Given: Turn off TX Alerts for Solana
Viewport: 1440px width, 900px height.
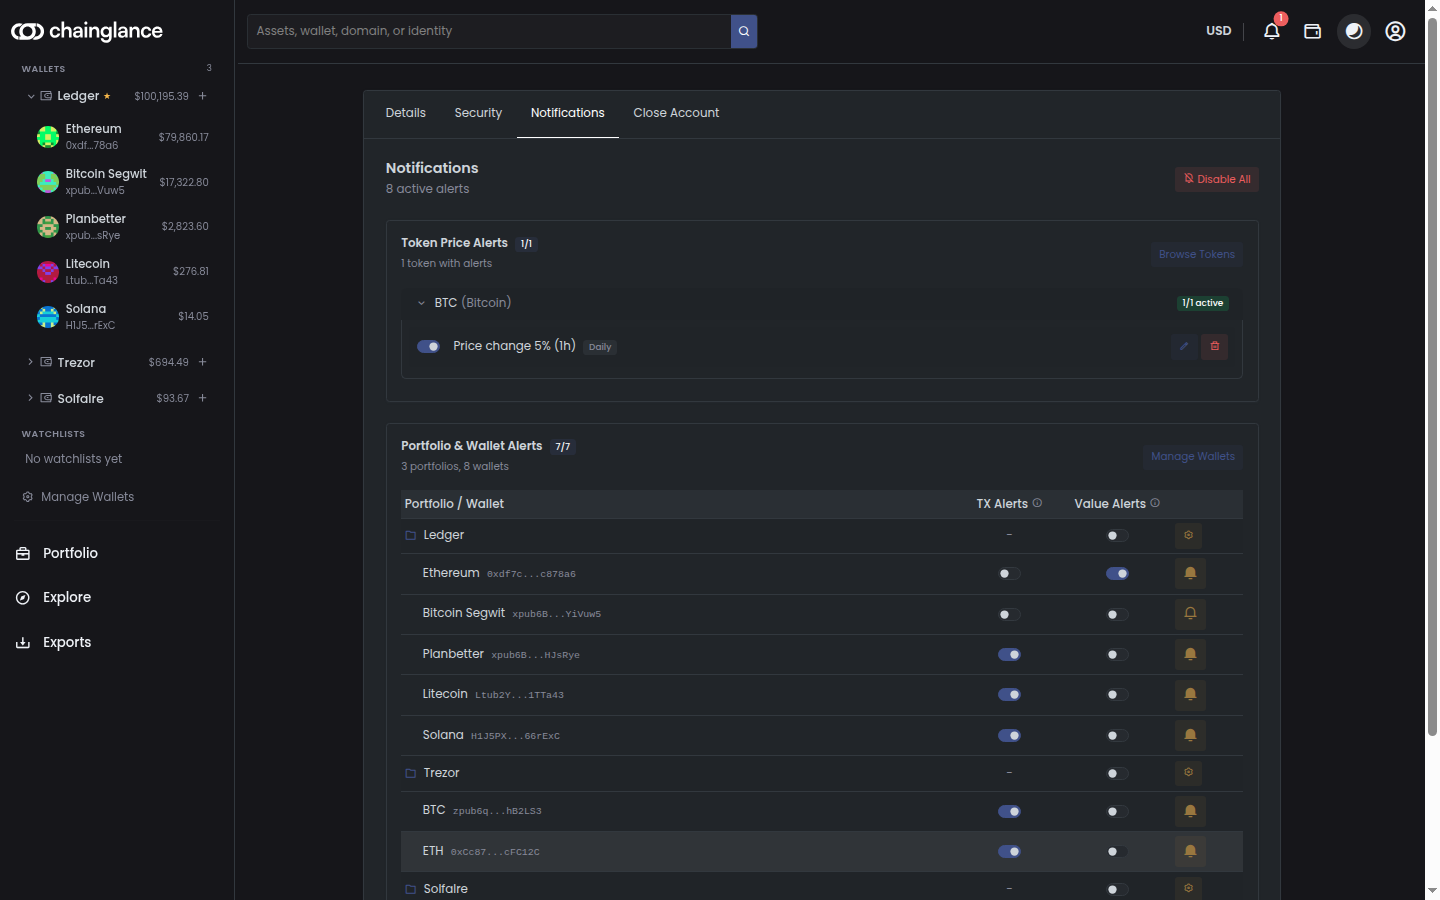Looking at the screenshot, I should pos(1009,736).
